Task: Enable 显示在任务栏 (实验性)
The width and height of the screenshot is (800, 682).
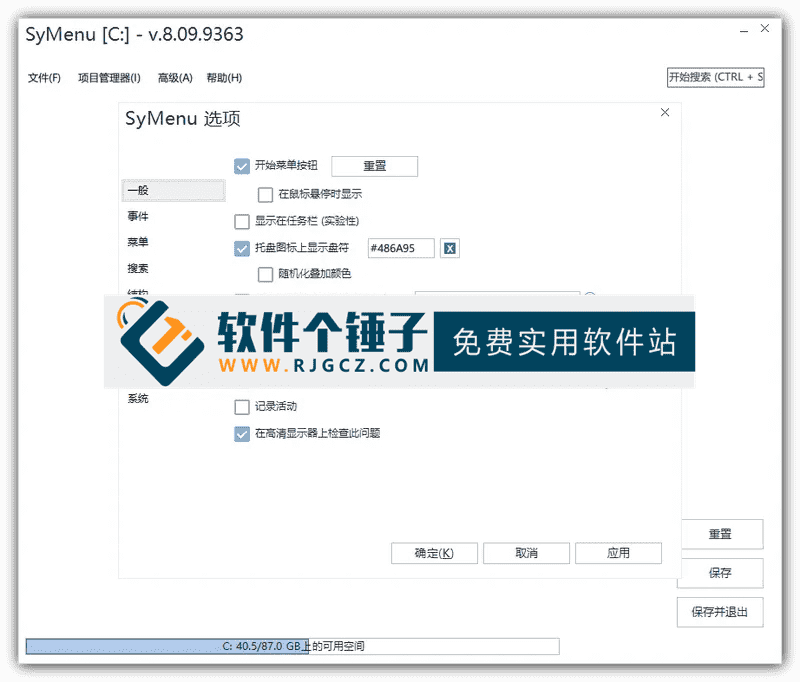Action: (x=241, y=221)
